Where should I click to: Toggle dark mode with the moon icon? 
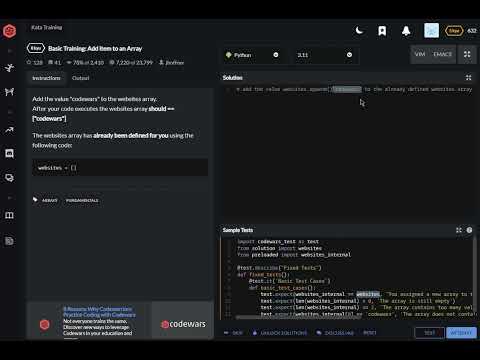pos(359,31)
